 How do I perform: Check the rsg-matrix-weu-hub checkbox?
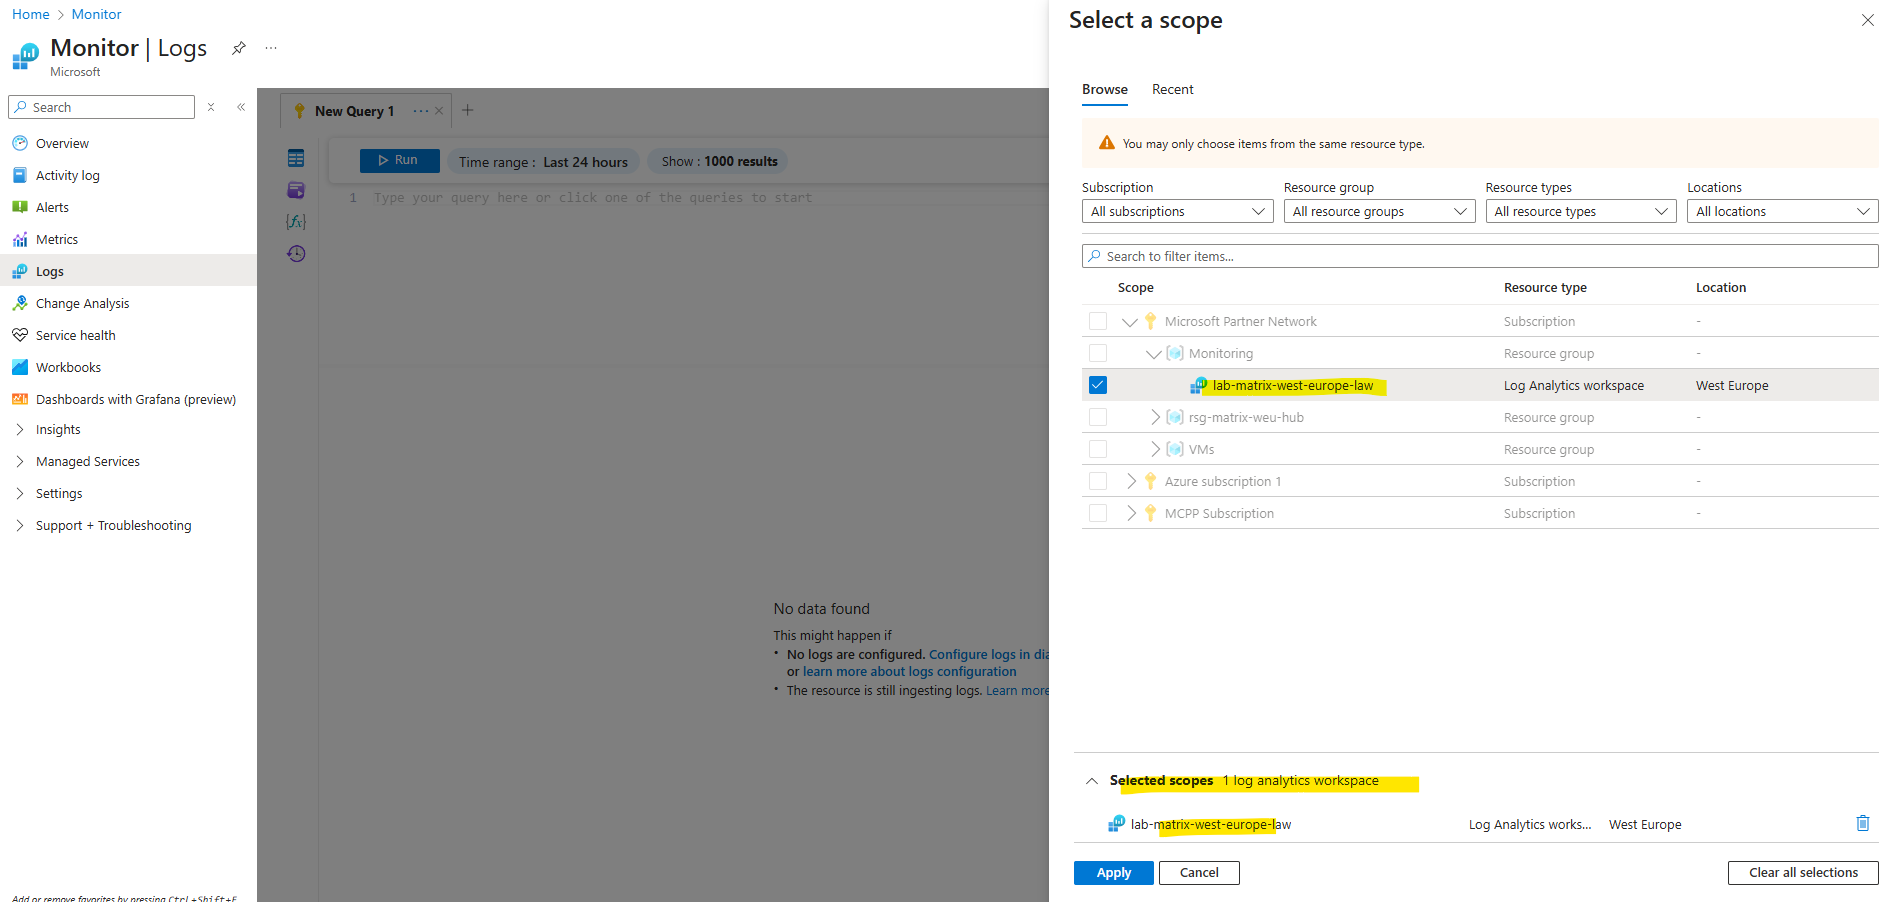tap(1098, 417)
